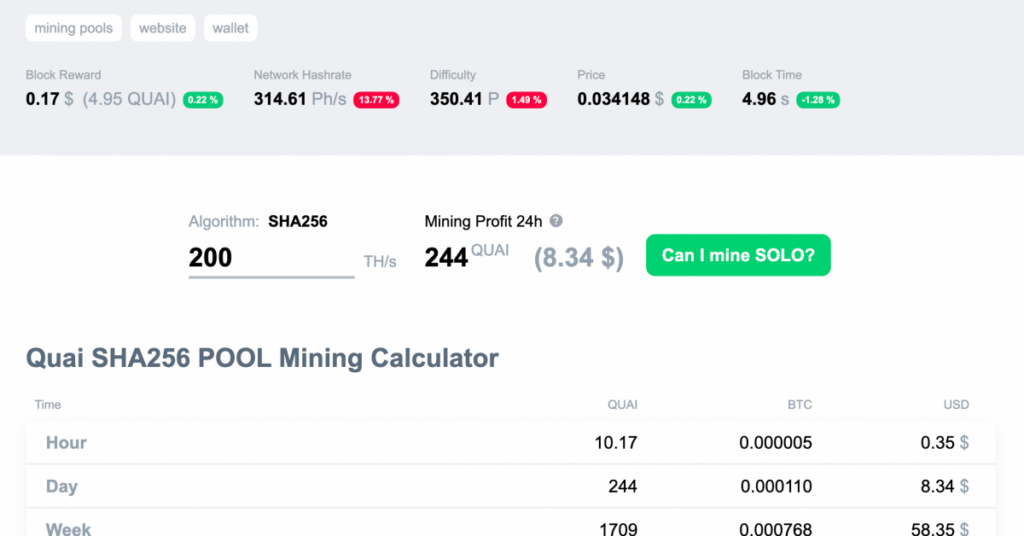1024x536 pixels.
Task: Click the Block Reward 0.22 % green badge
Action: click(x=203, y=100)
